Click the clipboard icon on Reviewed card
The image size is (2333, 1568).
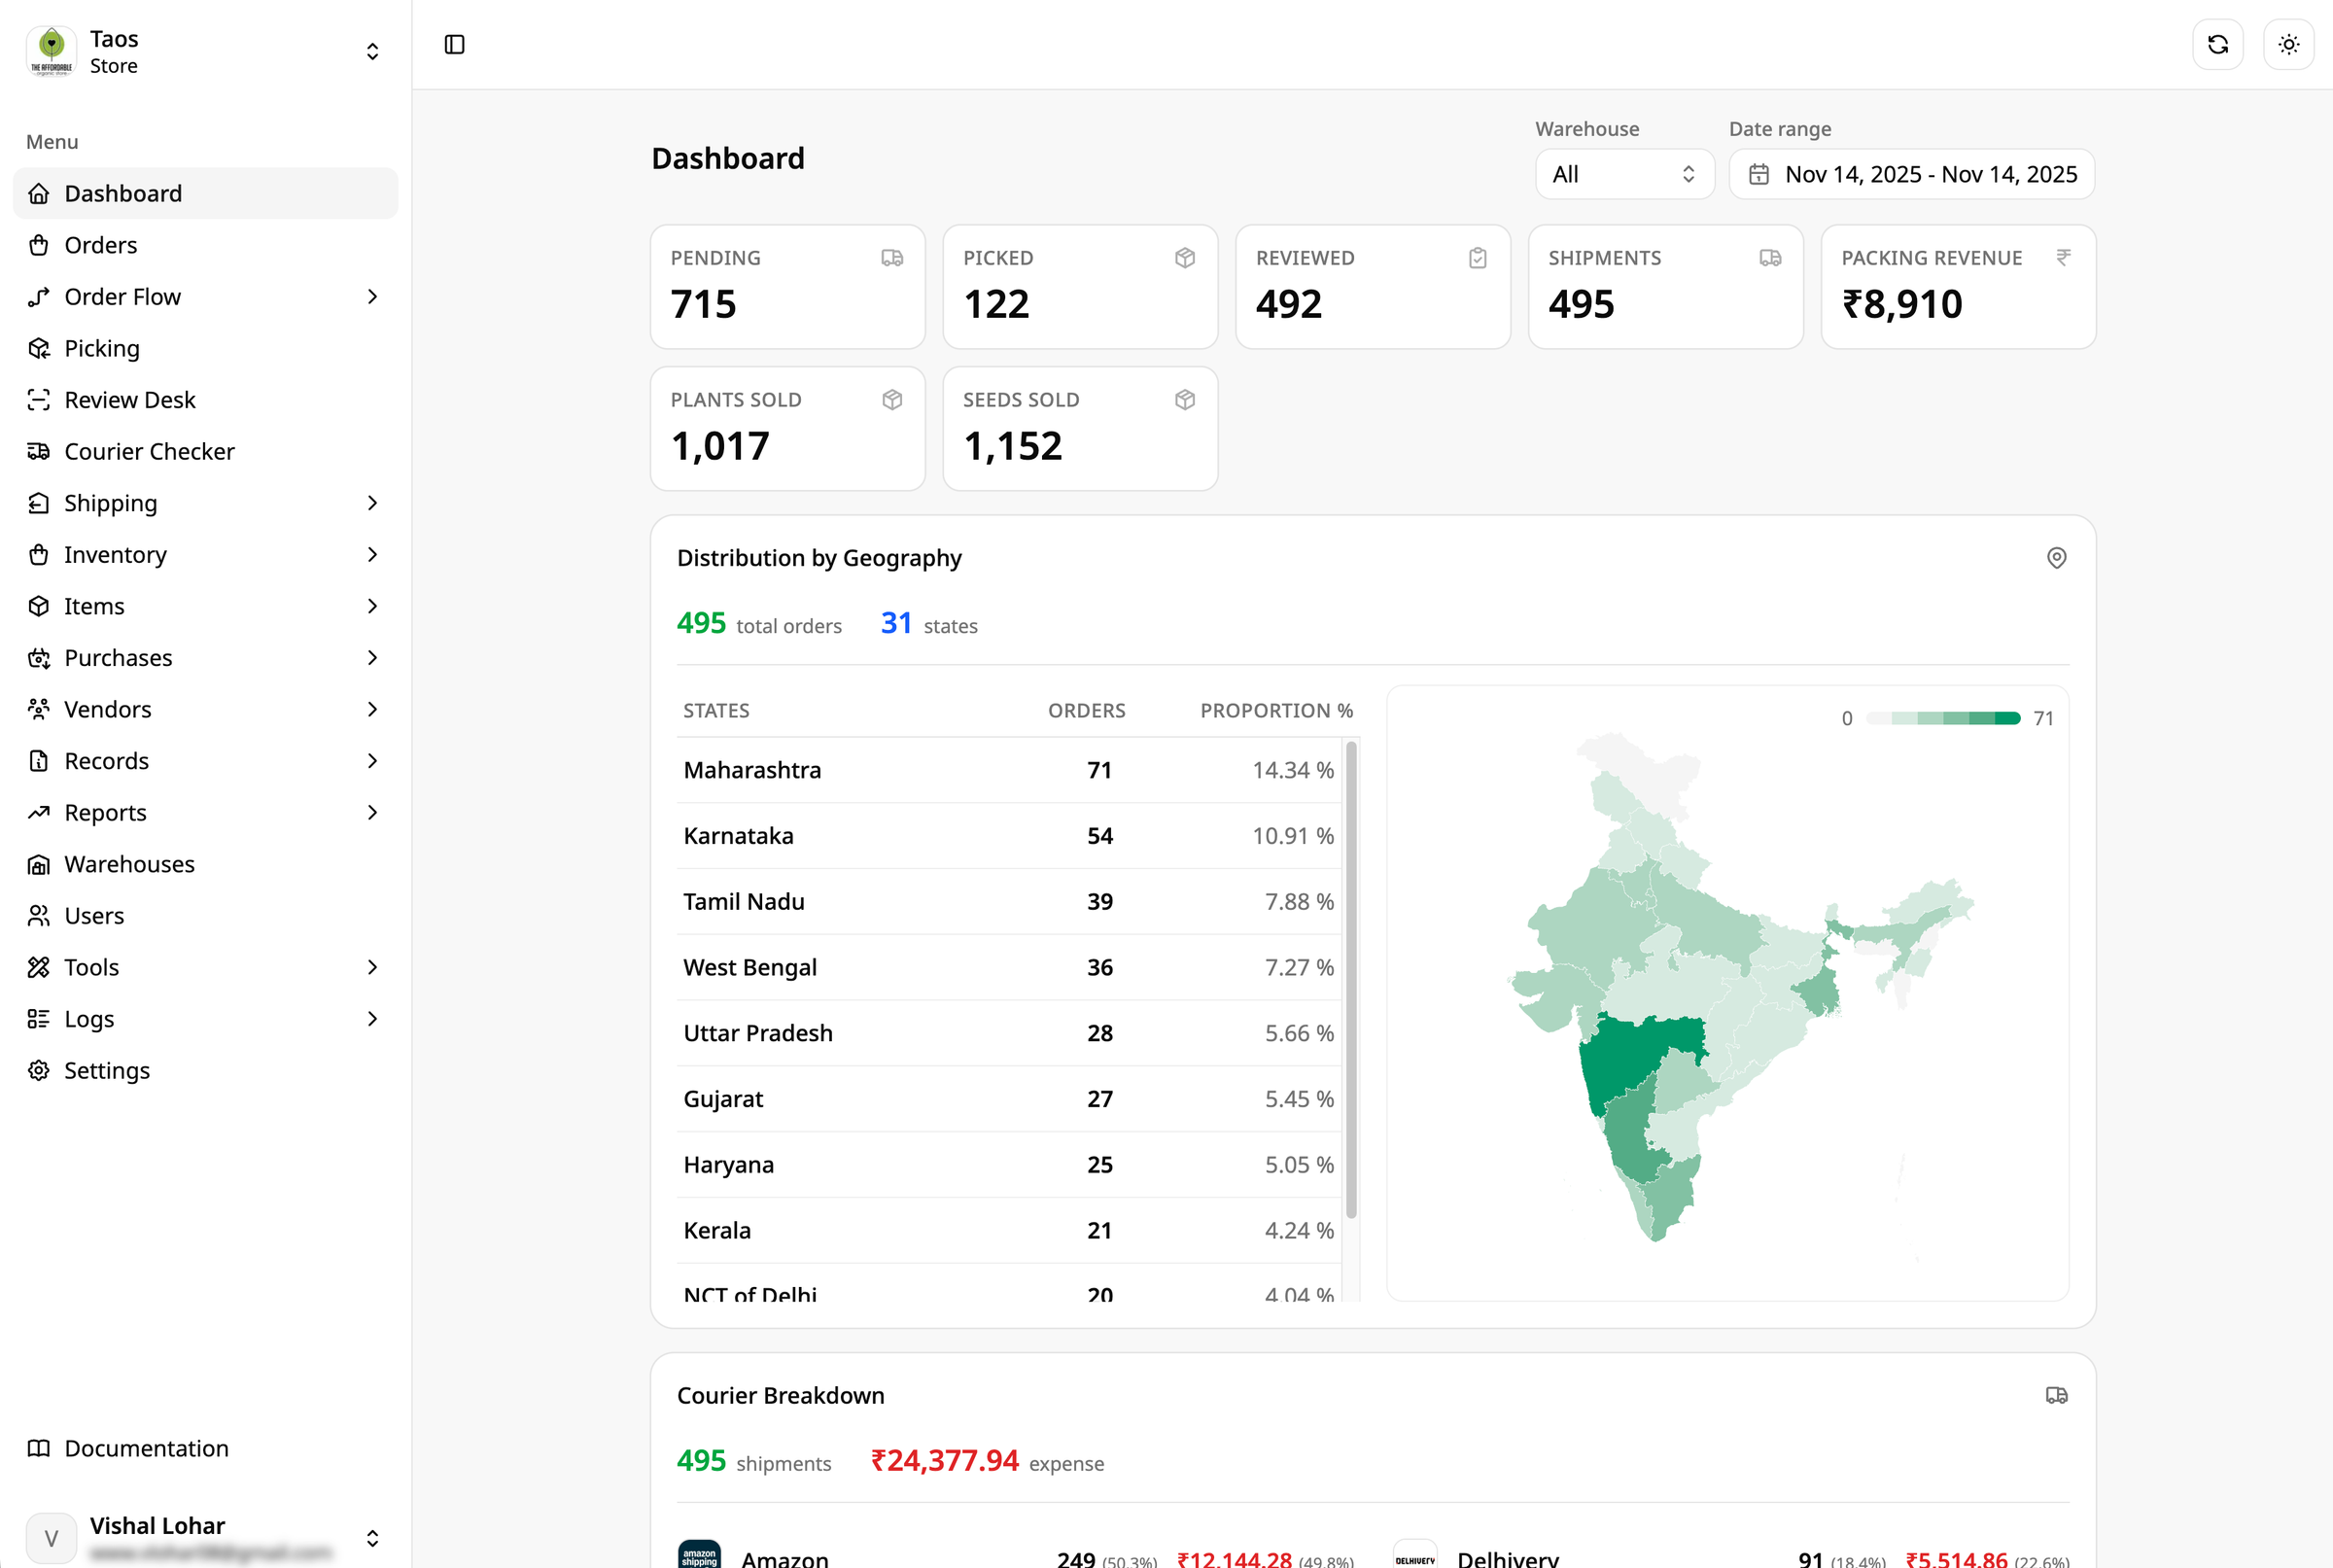[1477, 258]
